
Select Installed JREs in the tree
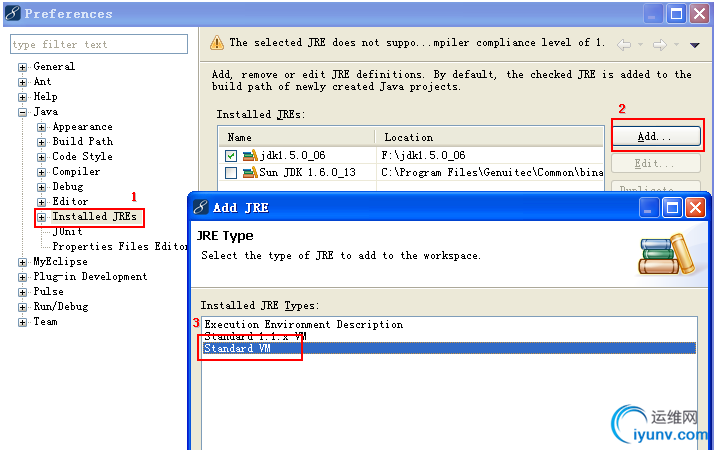tap(94, 216)
